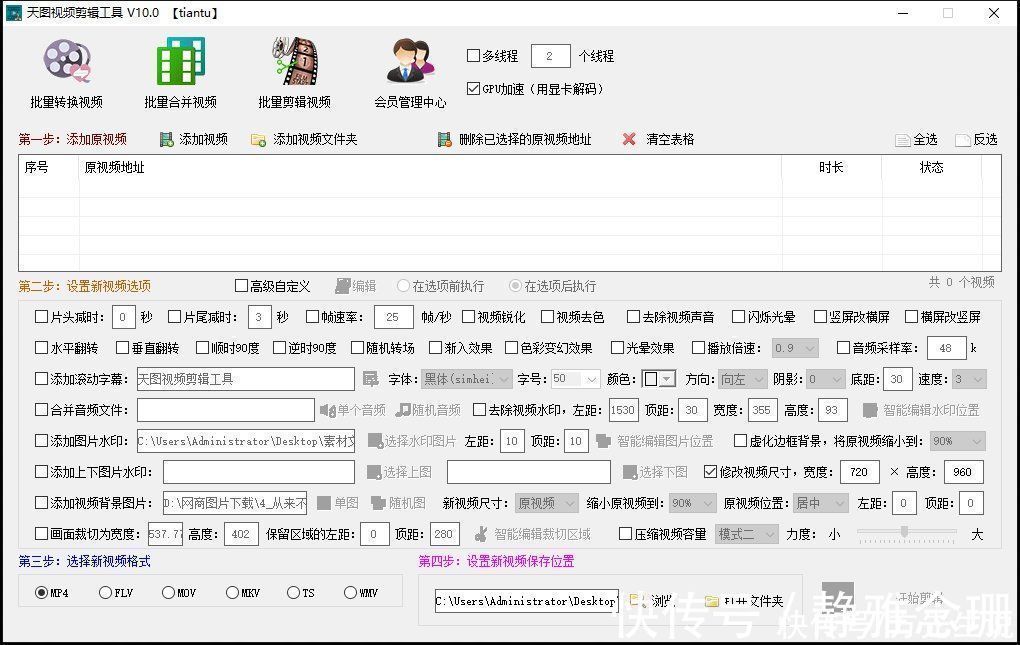
Task: Click the 宽度 720 input field
Action: (x=860, y=471)
